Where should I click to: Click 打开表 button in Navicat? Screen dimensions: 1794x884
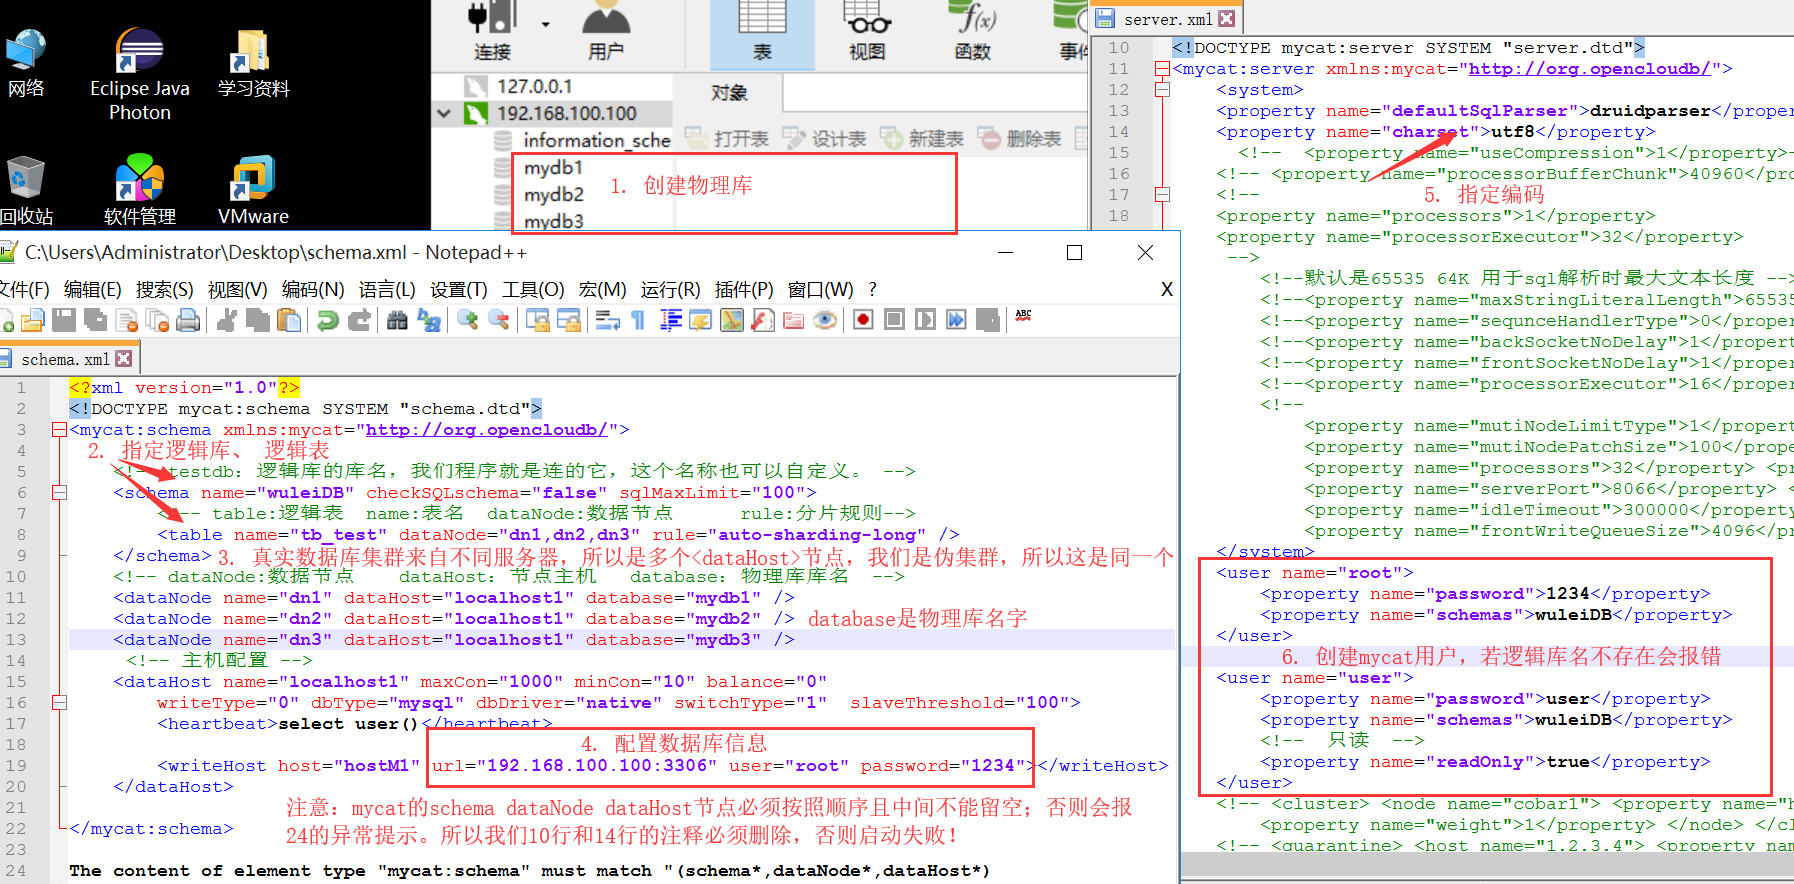[728, 139]
